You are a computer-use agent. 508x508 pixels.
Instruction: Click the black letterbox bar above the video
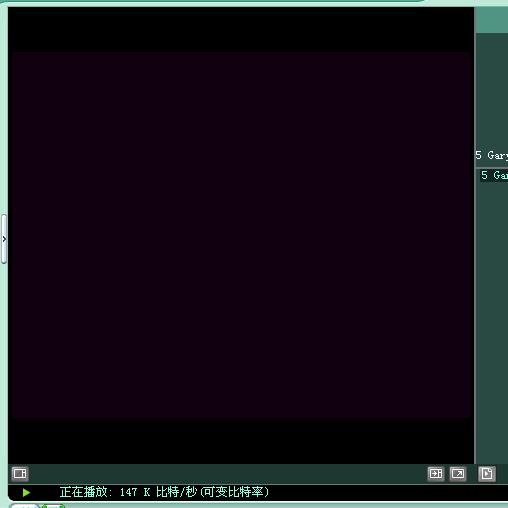click(x=241, y=29)
